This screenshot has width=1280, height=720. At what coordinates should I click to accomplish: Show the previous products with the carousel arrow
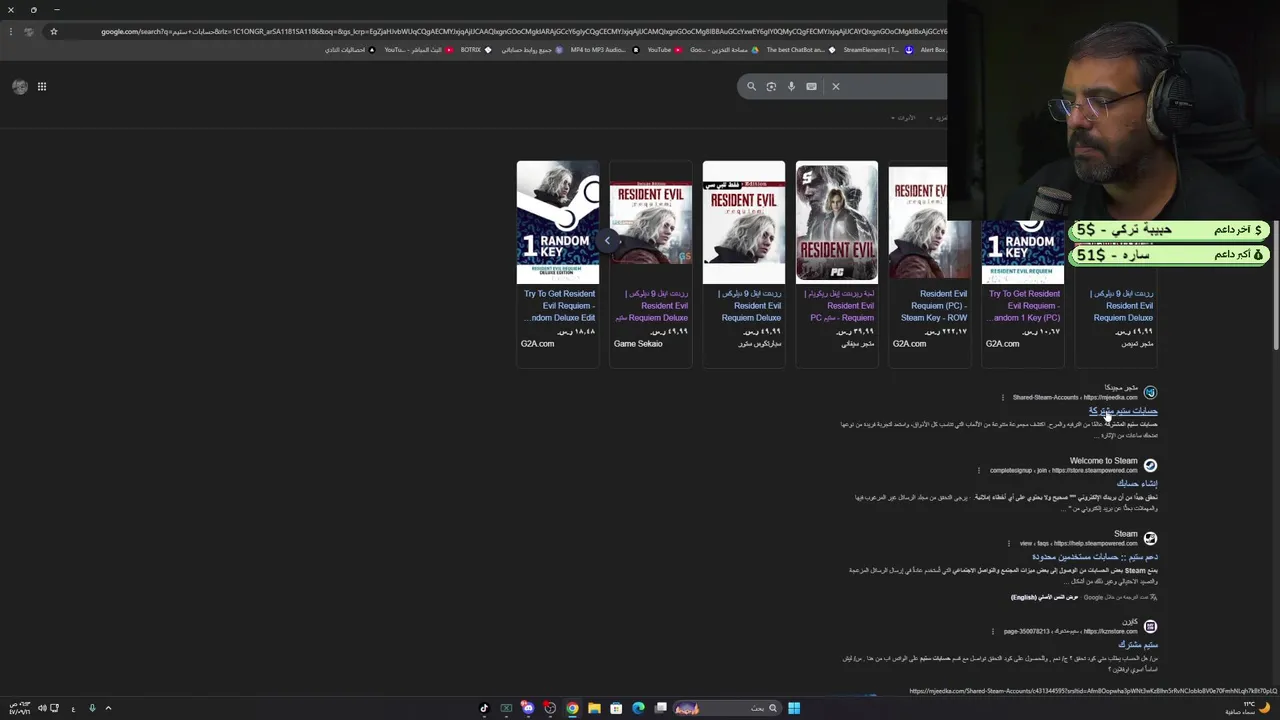tap(606, 241)
